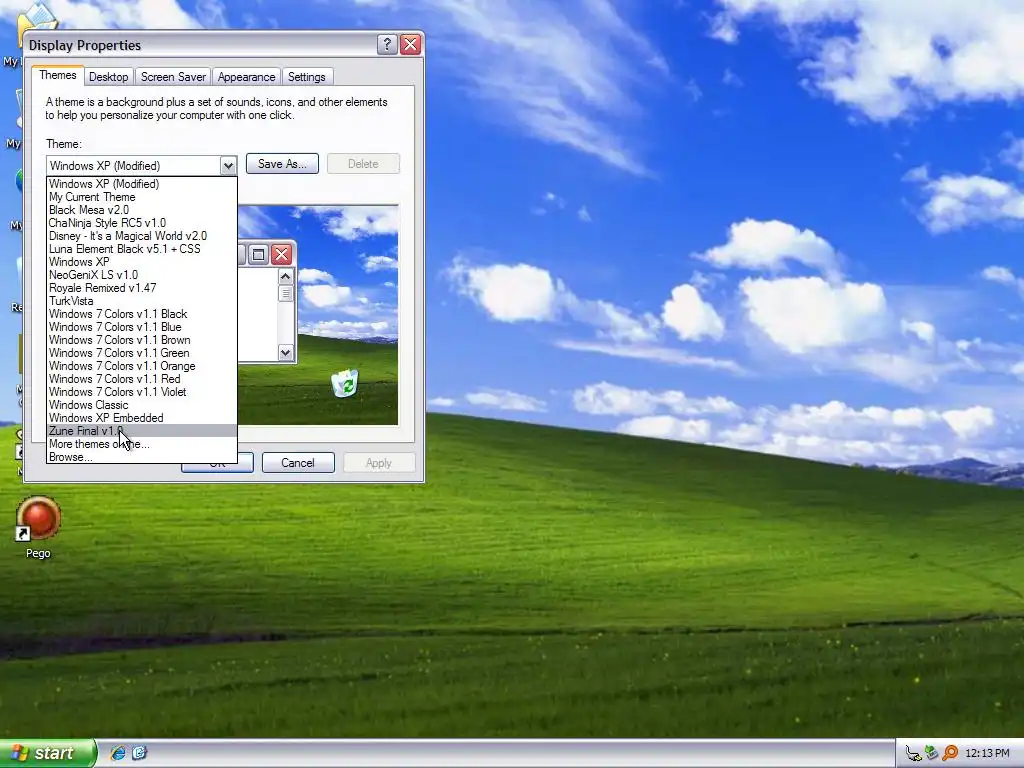Click the system clock showing 12:13 PM
The width and height of the screenshot is (1024, 768).
click(x=987, y=754)
